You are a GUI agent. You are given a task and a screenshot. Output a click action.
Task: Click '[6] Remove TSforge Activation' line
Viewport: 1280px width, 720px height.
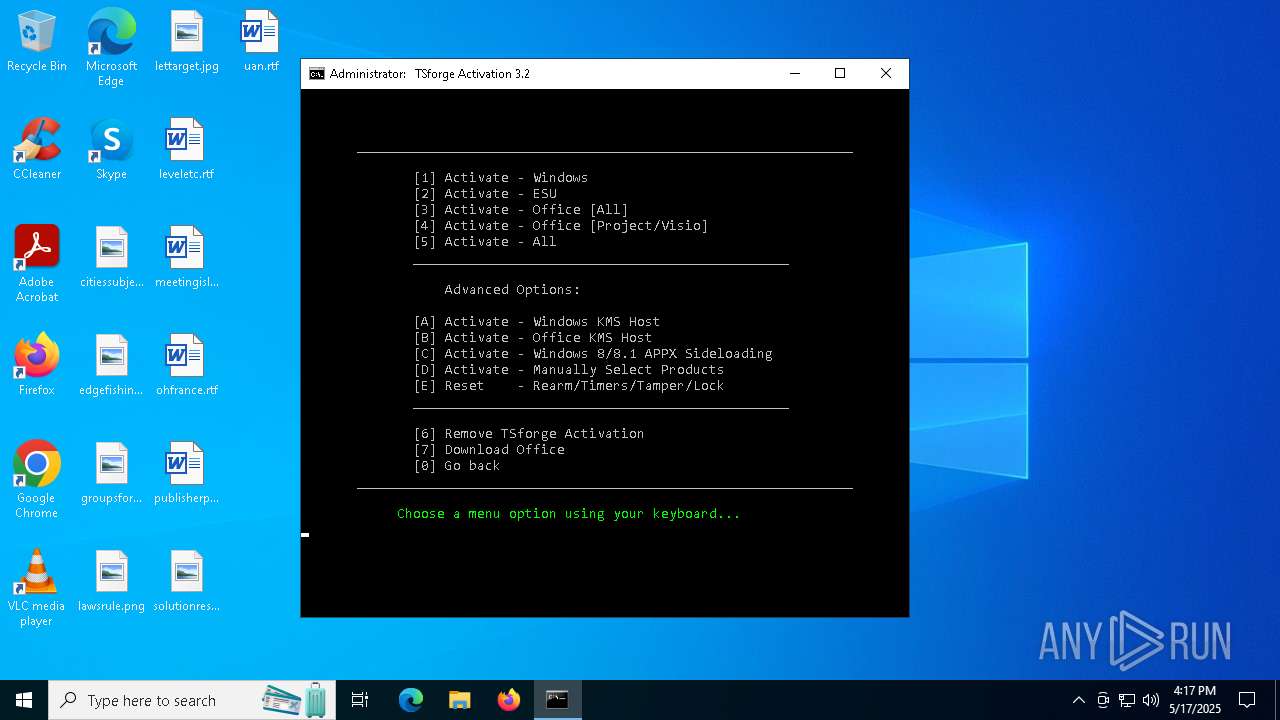529,433
